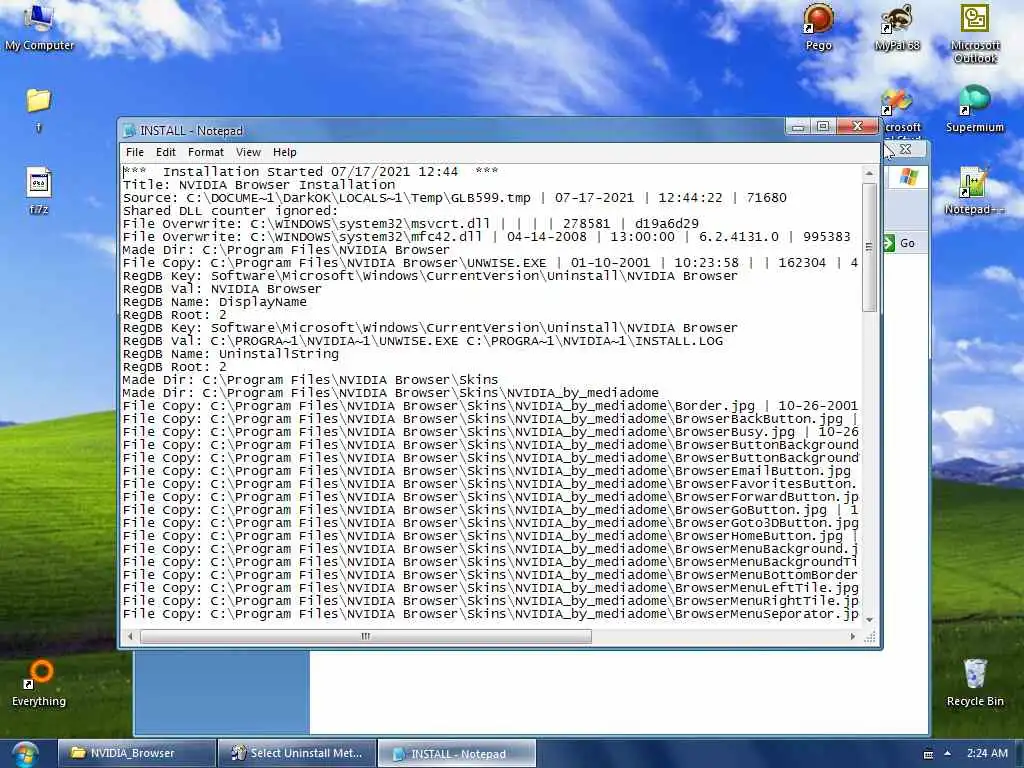Click the Windows flag logo behind Notepad
Viewport: 1024px width, 768px height.
(x=908, y=177)
